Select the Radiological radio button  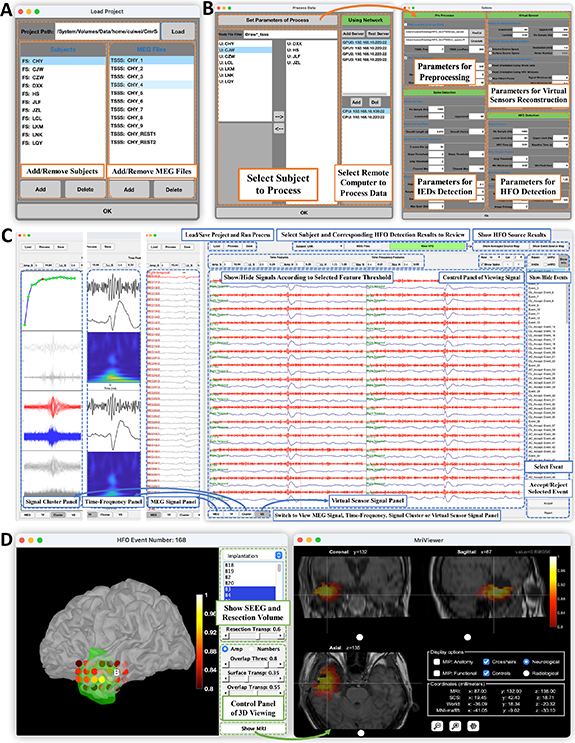(x=526, y=673)
